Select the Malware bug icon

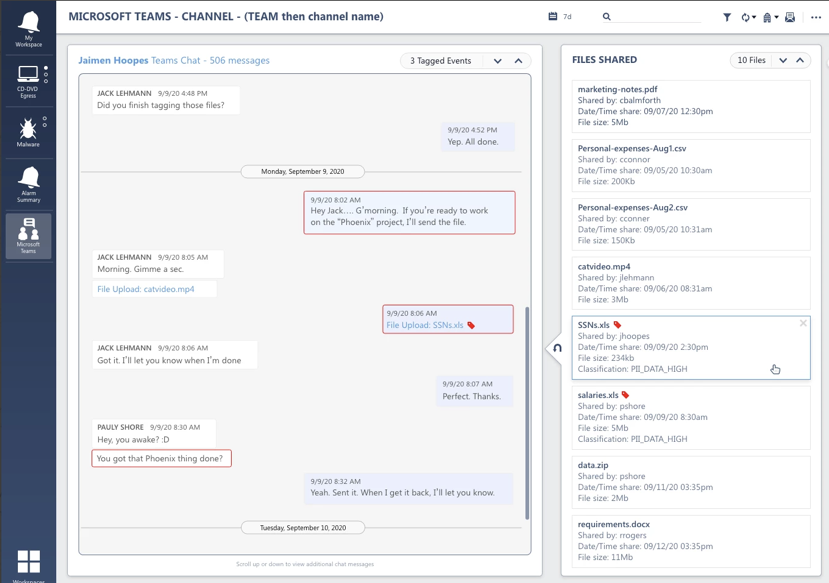point(28,131)
